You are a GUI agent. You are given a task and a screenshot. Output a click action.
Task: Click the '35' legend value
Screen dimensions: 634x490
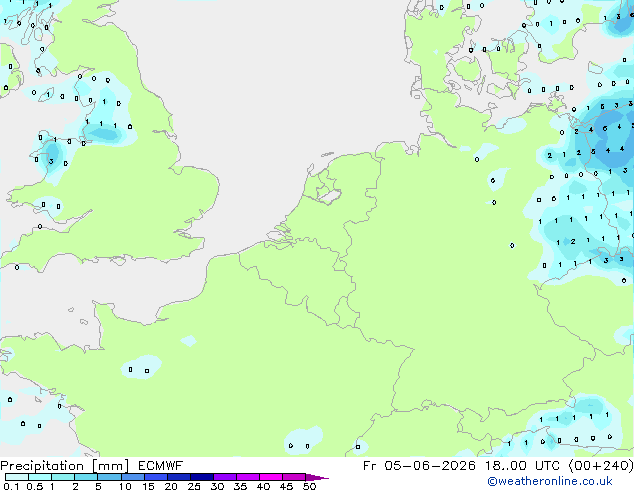[240, 486]
